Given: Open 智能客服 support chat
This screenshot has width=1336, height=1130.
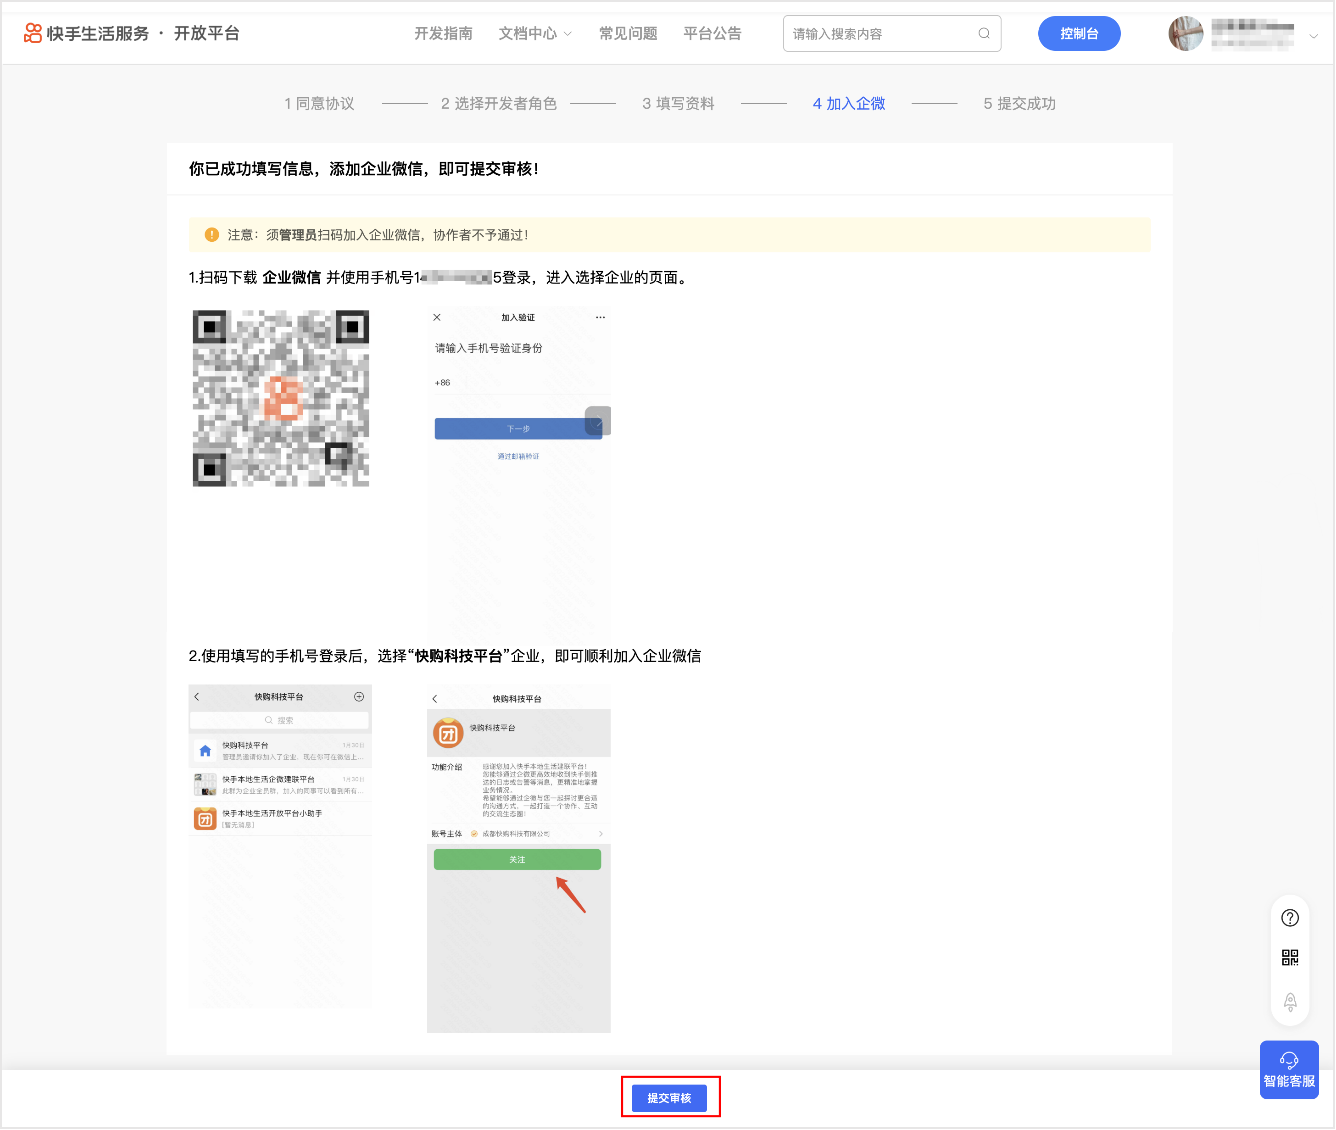Looking at the screenshot, I should click(1289, 1070).
